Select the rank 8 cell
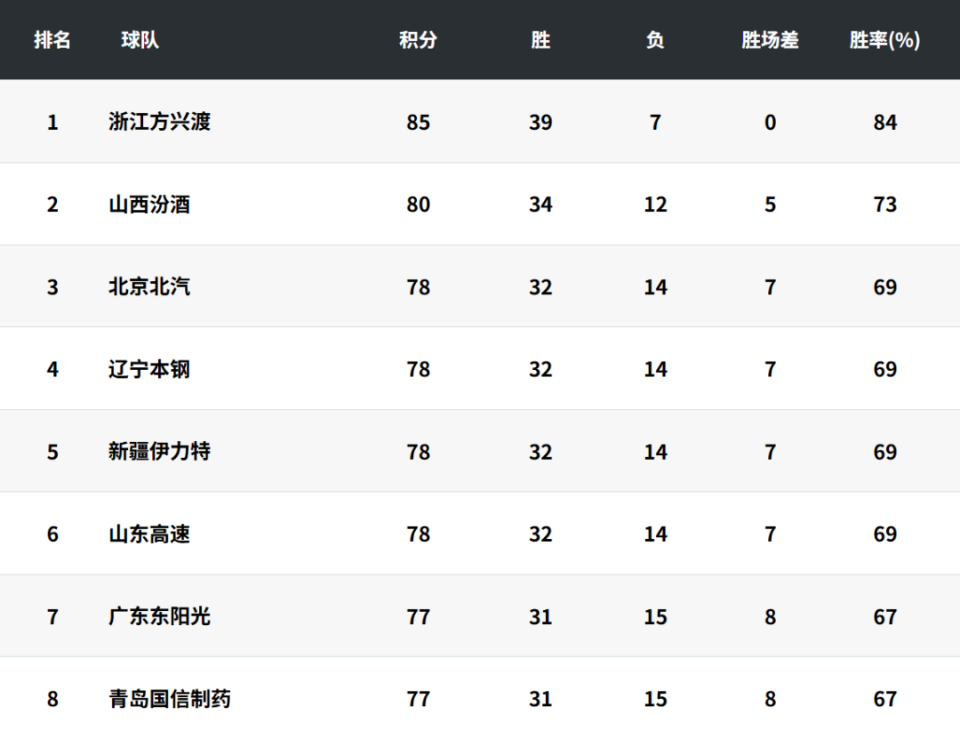The width and height of the screenshot is (960, 739). (x=53, y=699)
